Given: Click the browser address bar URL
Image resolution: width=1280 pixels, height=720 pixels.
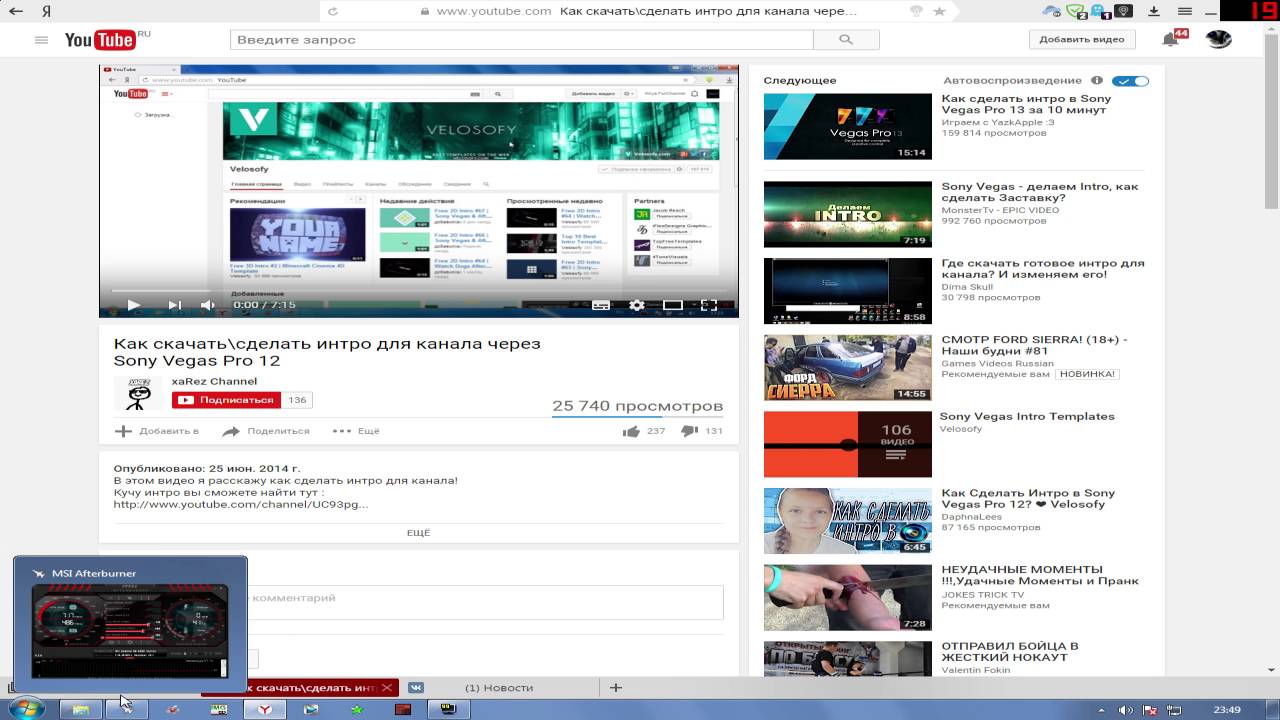Looking at the screenshot, I should pyautogui.click(x=494, y=11).
